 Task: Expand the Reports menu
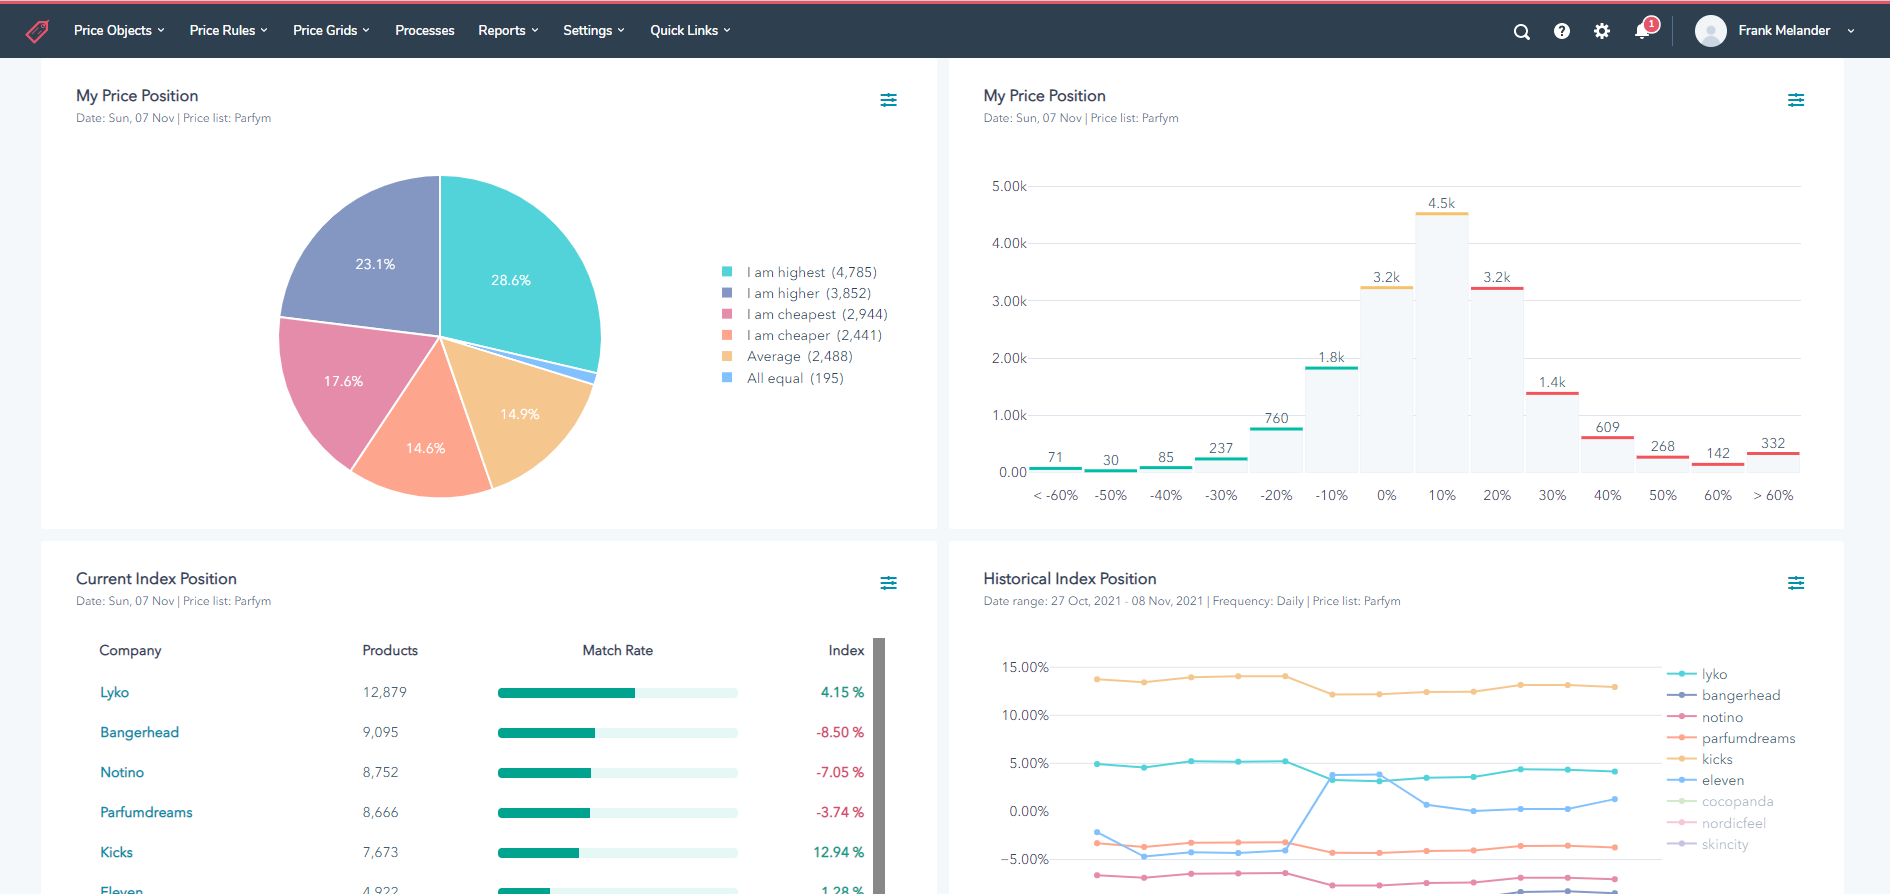[x=508, y=31]
